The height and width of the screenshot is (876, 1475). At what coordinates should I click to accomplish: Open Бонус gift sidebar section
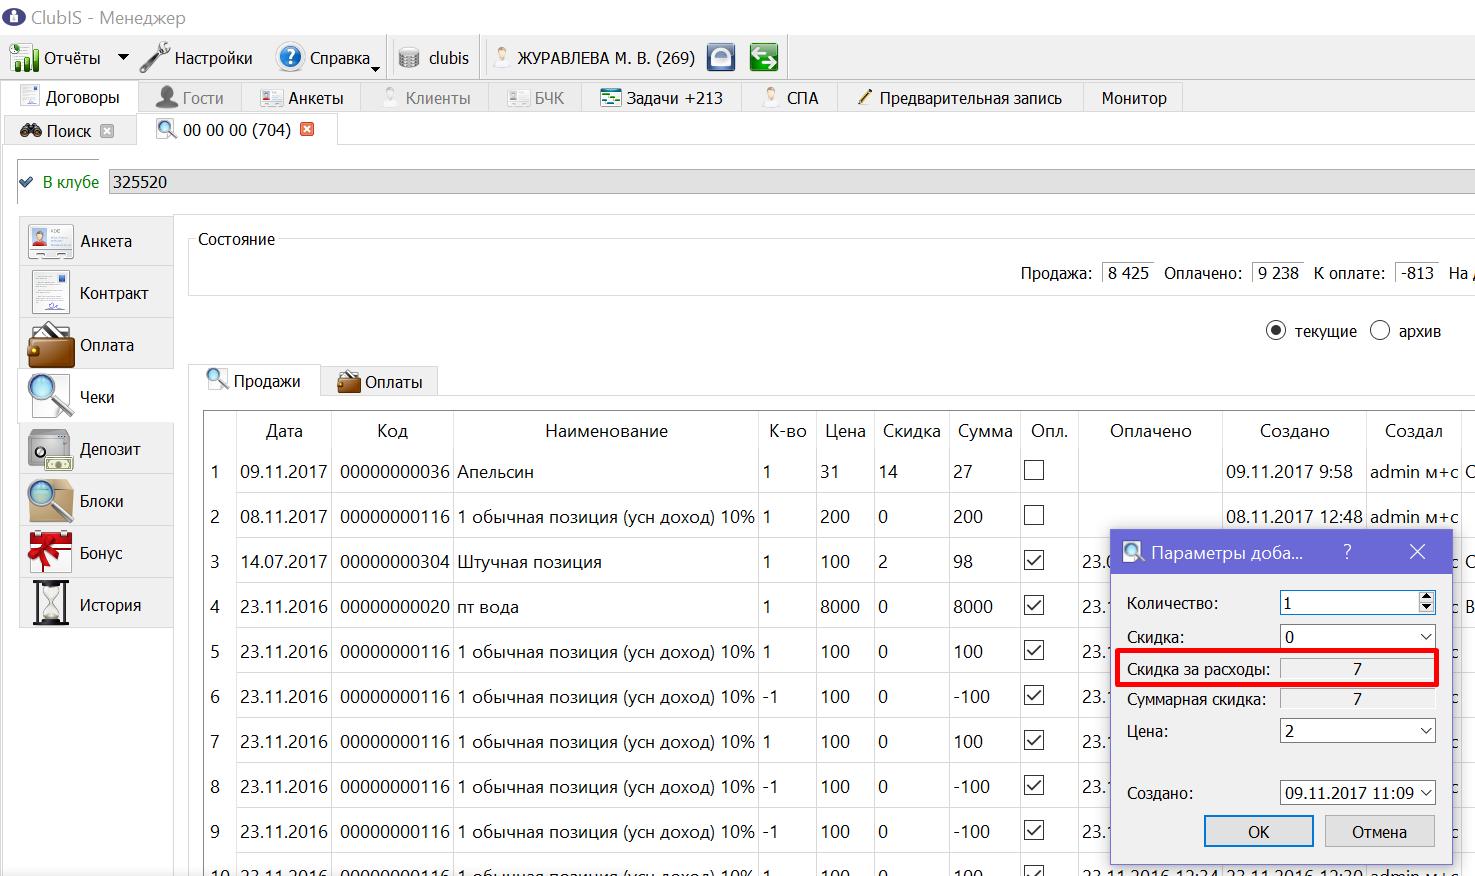[96, 553]
